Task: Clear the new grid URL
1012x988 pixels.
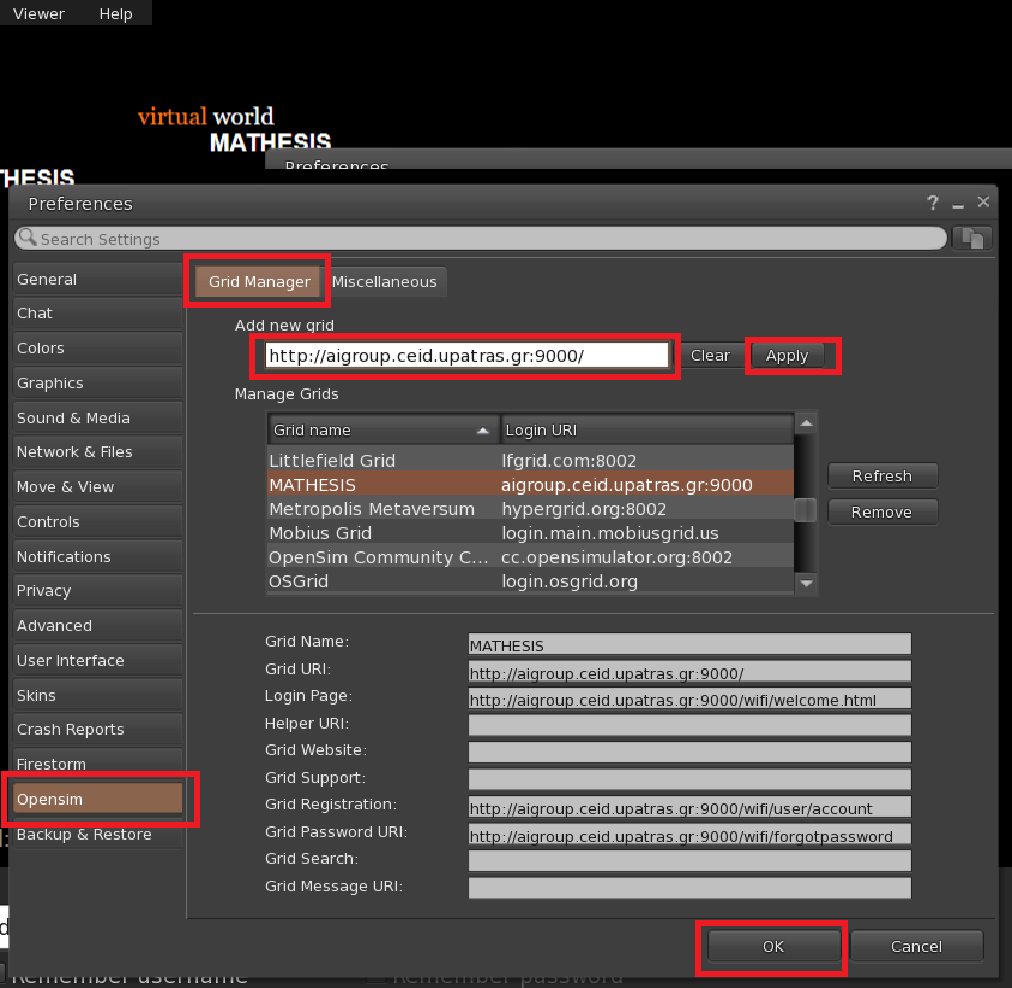Action: click(x=710, y=356)
